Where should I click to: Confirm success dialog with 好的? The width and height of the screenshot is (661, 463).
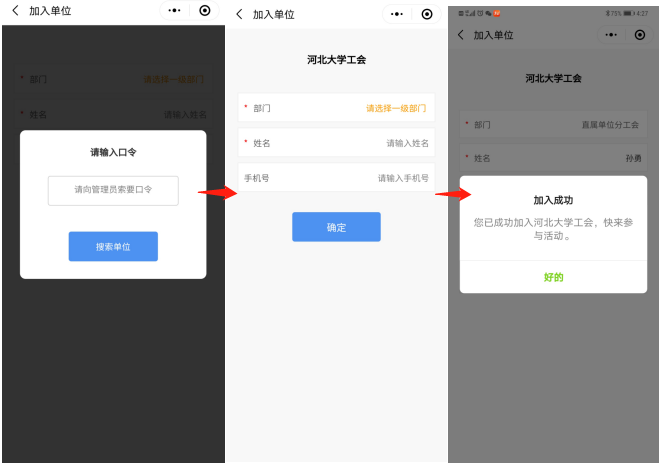553,277
